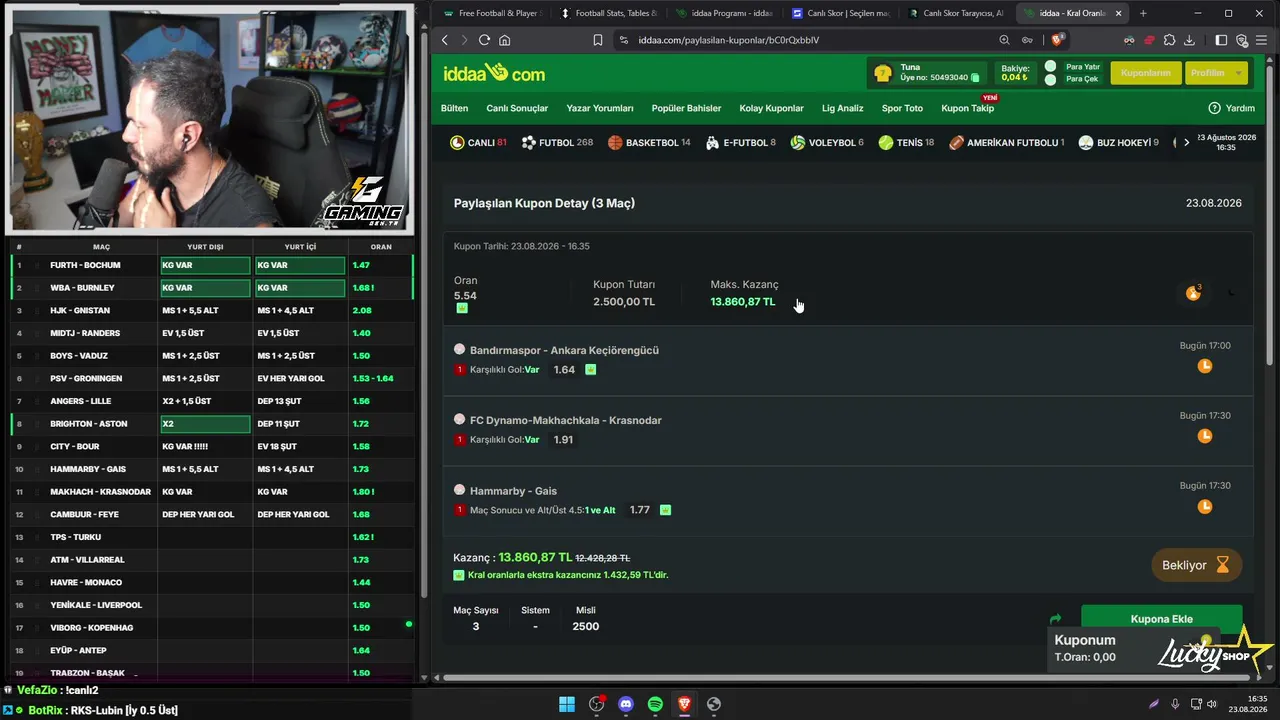Open Windows Start menu
This screenshot has height=720, width=1280.
coord(567,704)
